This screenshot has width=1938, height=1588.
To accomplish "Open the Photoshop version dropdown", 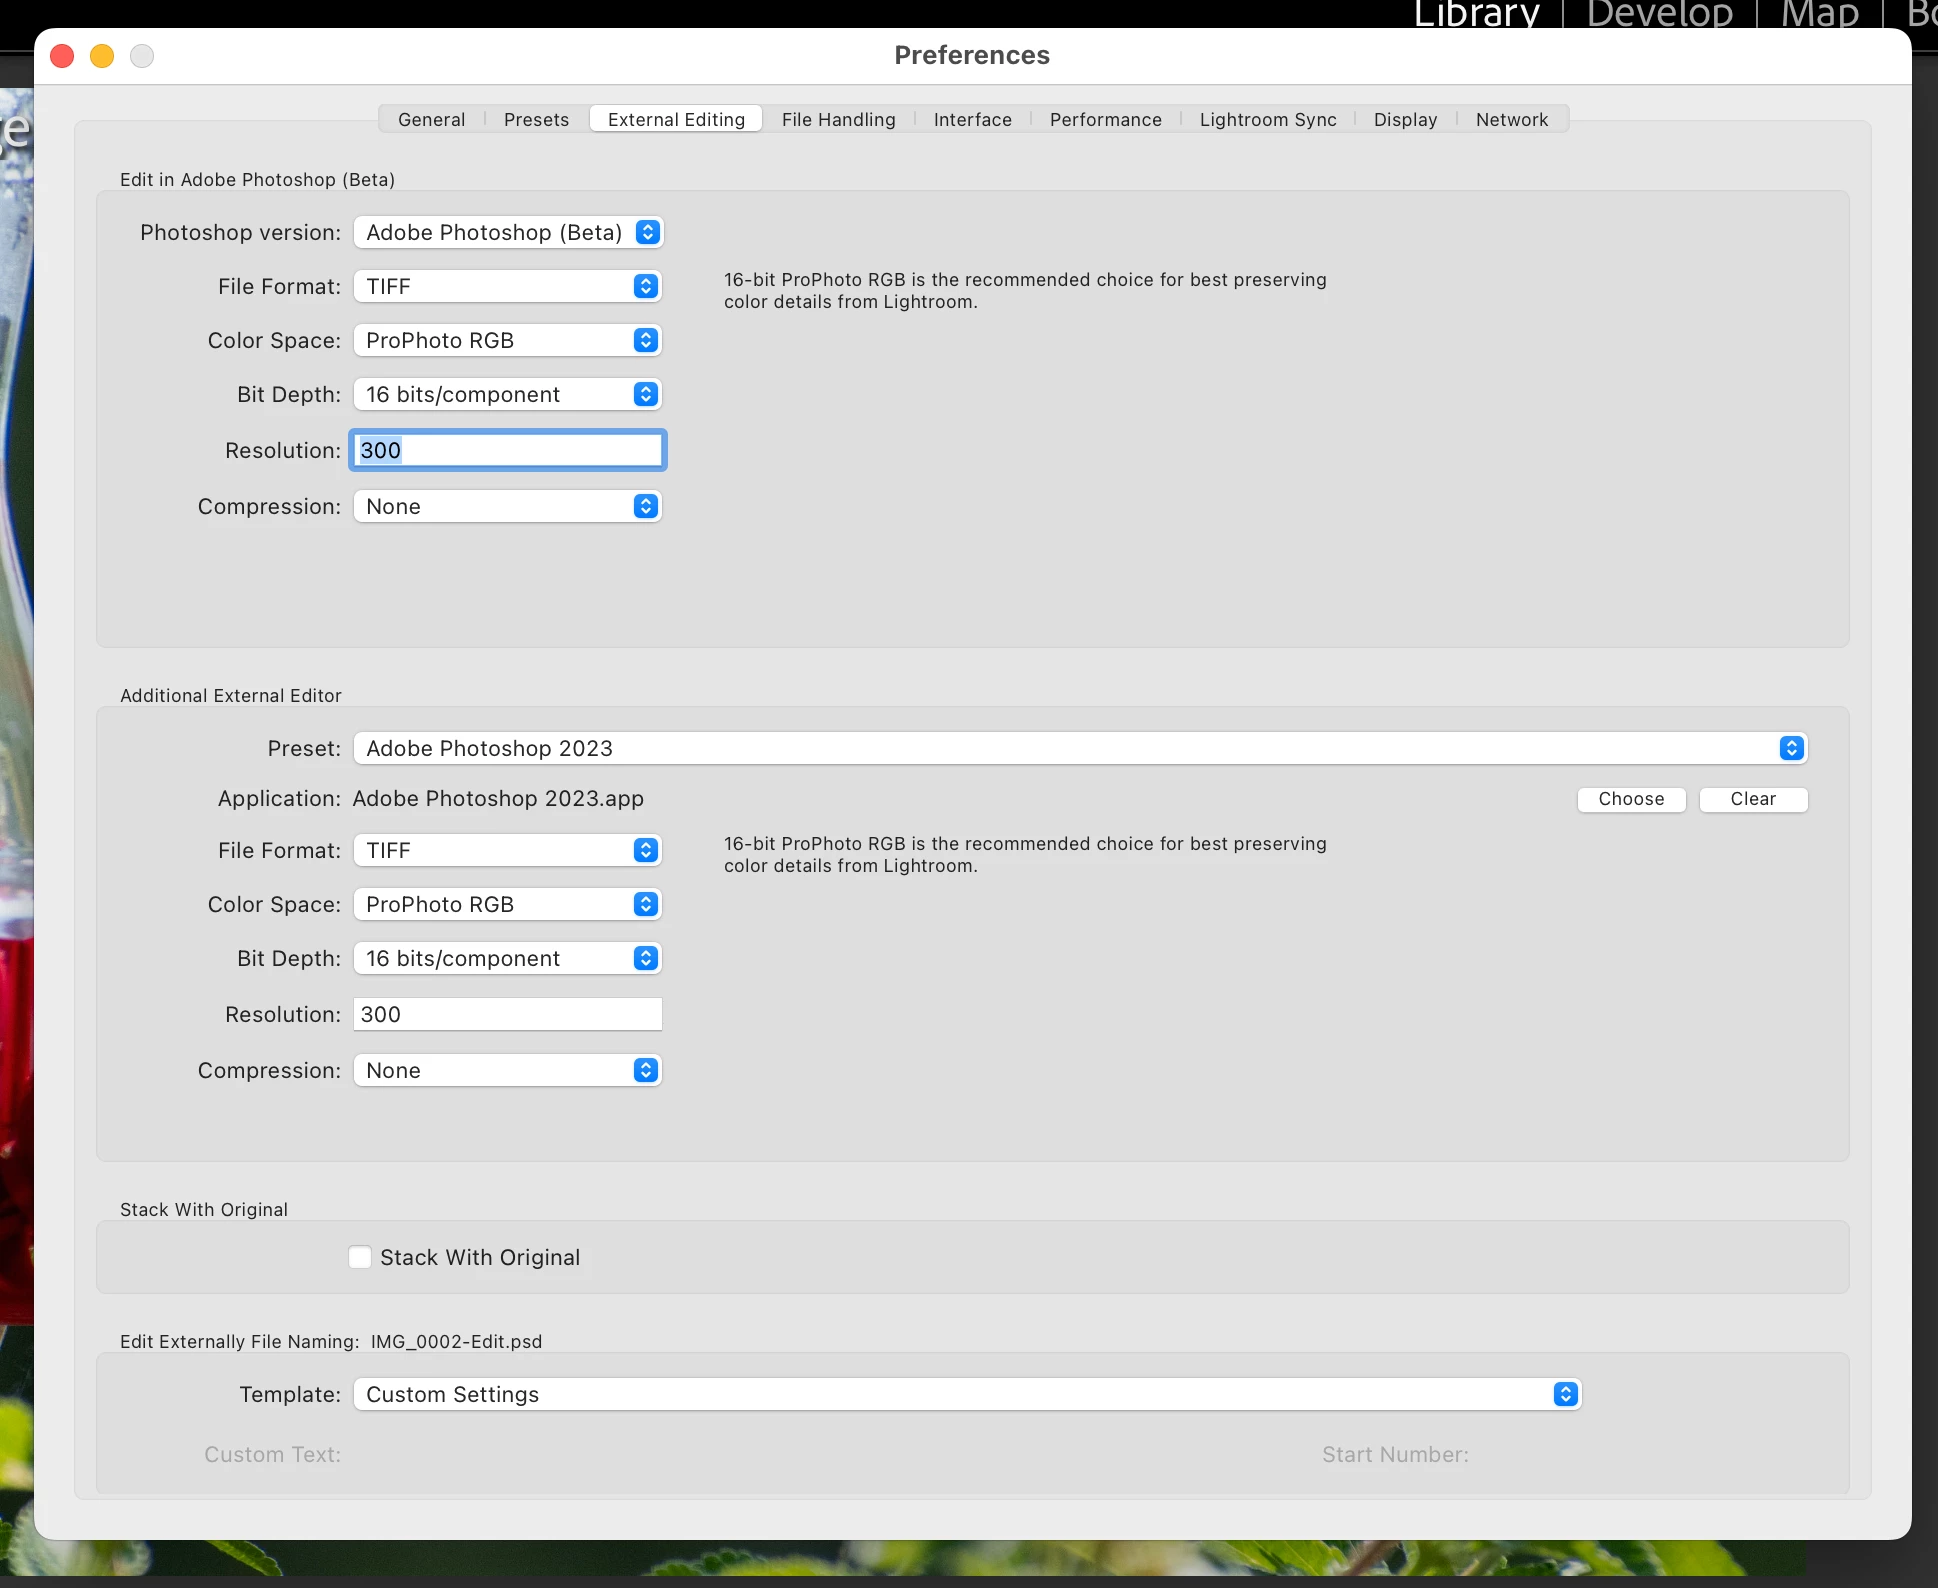I will (x=508, y=232).
